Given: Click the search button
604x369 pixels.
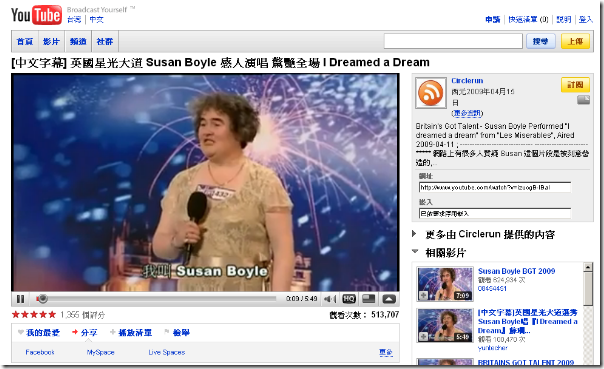Looking at the screenshot, I should pos(540,41).
